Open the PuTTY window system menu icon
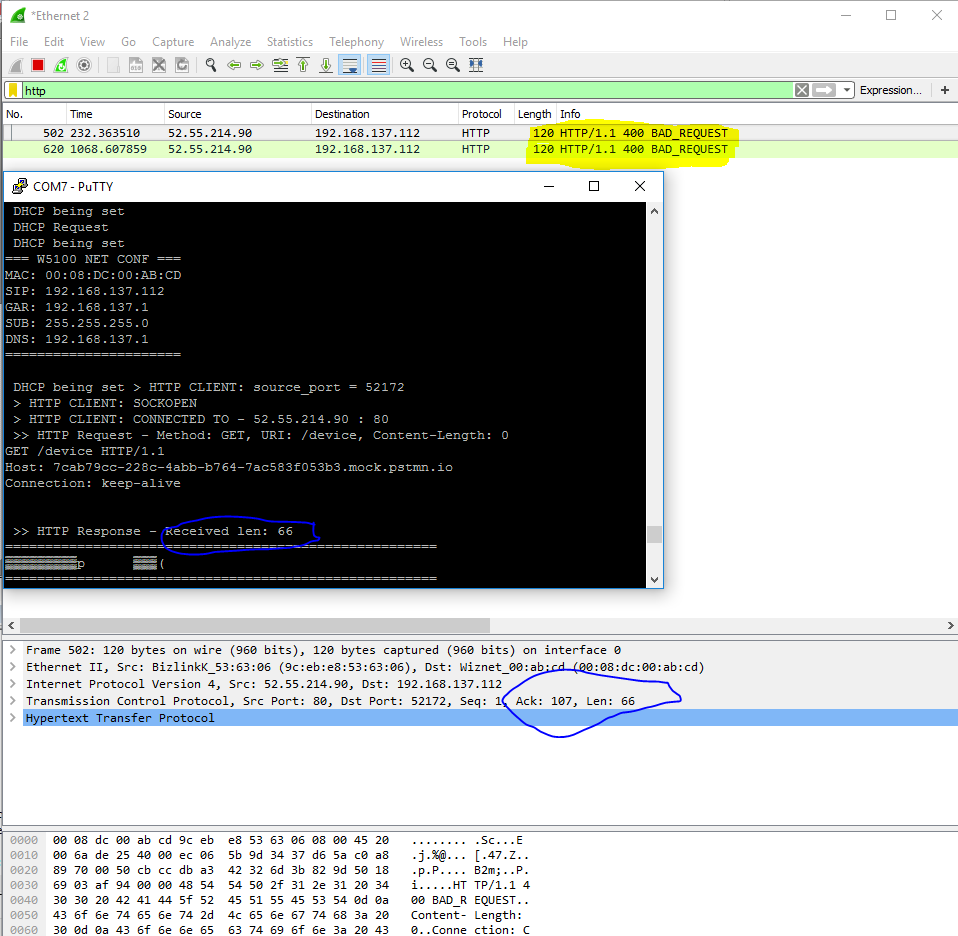The image size is (958, 936). [20, 186]
